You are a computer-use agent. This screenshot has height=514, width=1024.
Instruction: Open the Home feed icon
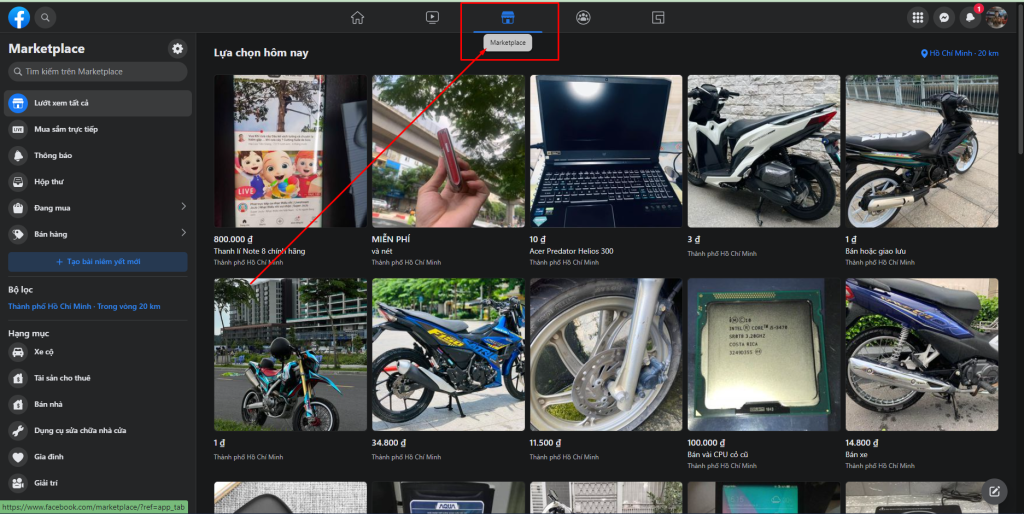pos(357,17)
